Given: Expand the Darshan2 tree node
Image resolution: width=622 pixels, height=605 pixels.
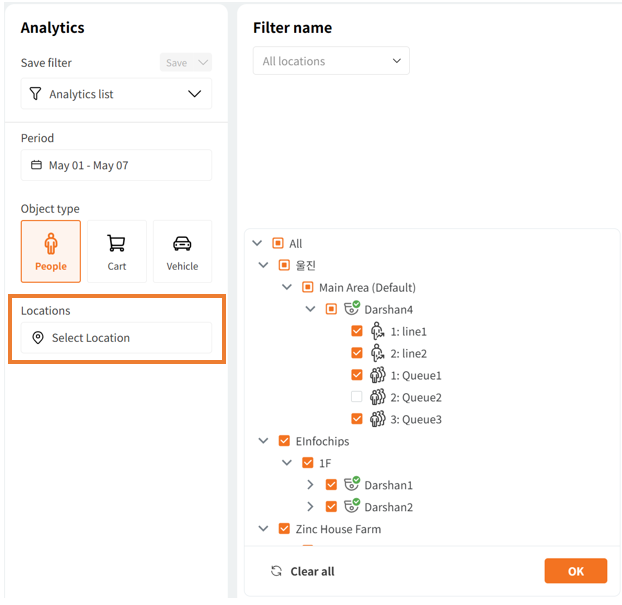Looking at the screenshot, I should [x=310, y=506].
